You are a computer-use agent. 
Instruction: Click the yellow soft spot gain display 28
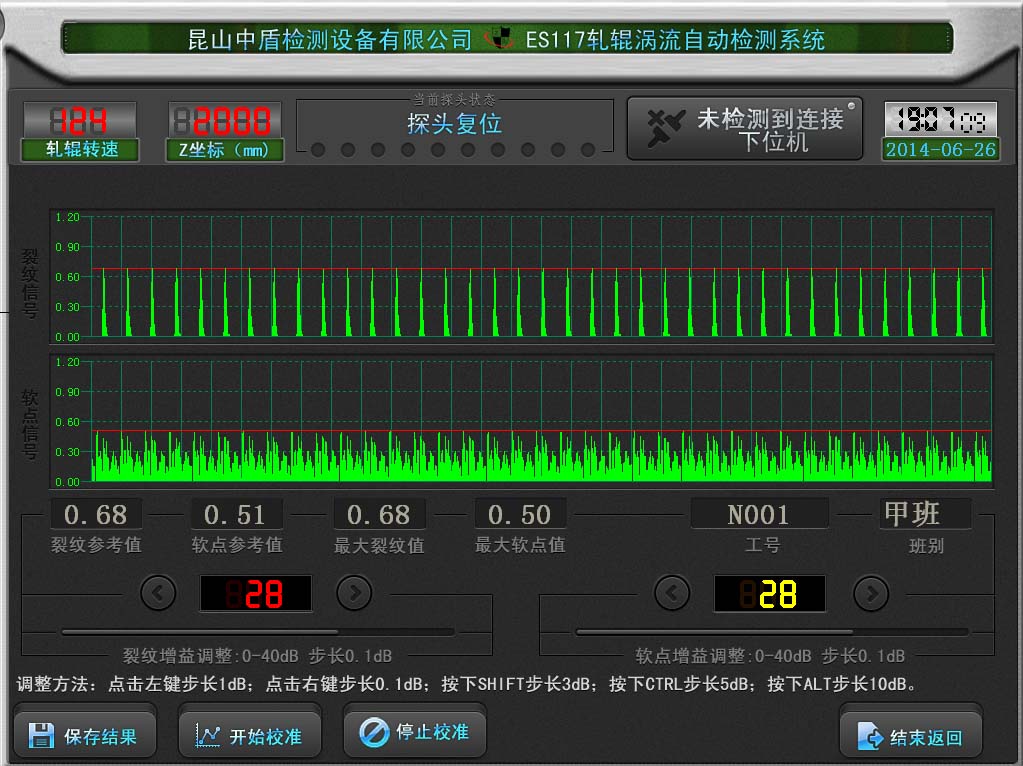pyautogui.click(x=770, y=593)
